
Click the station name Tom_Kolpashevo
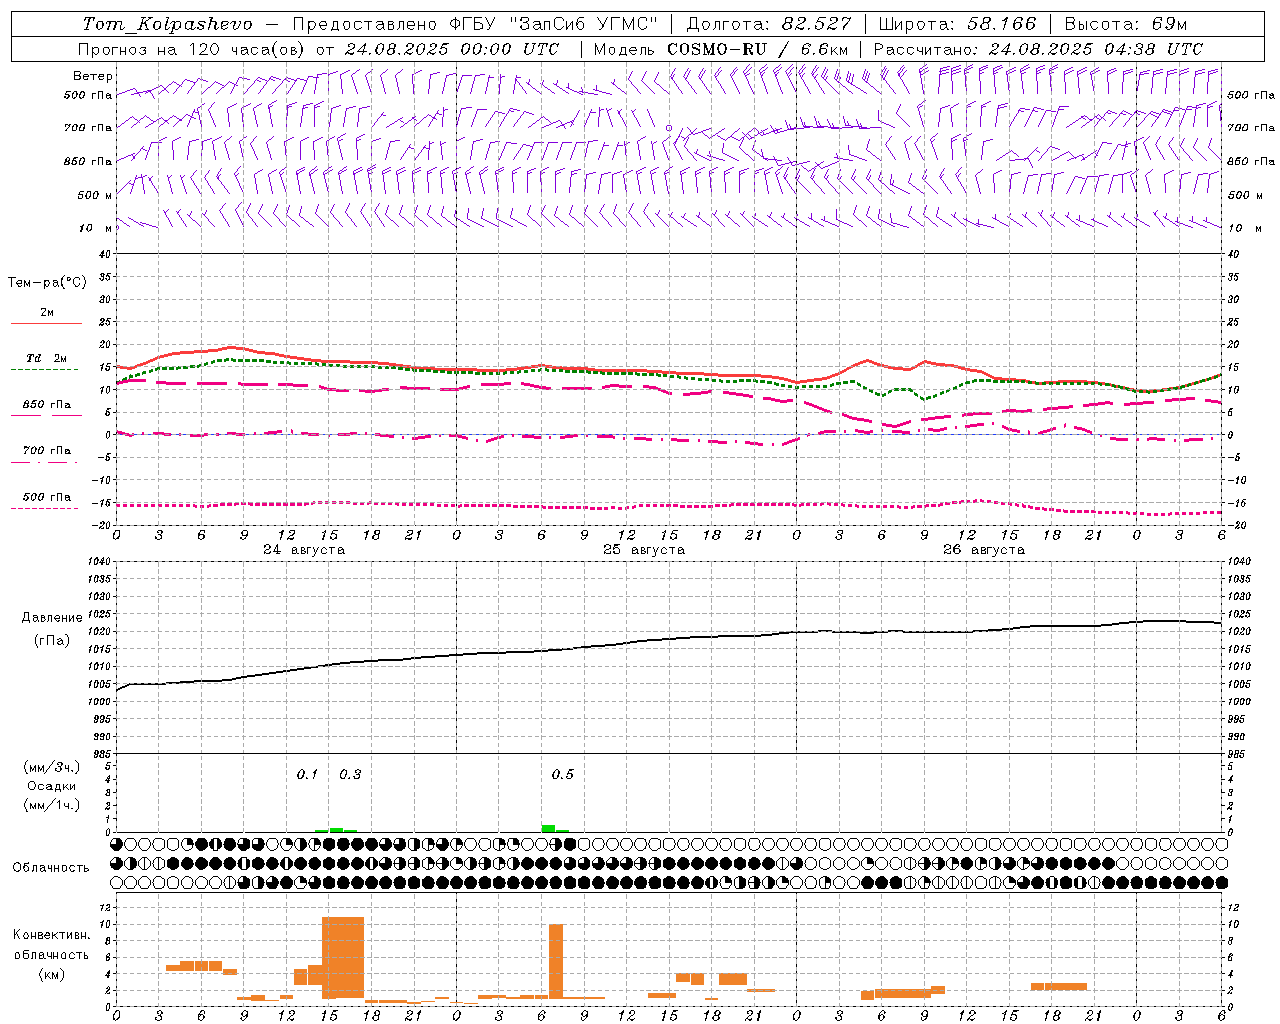pyautogui.click(x=167, y=24)
